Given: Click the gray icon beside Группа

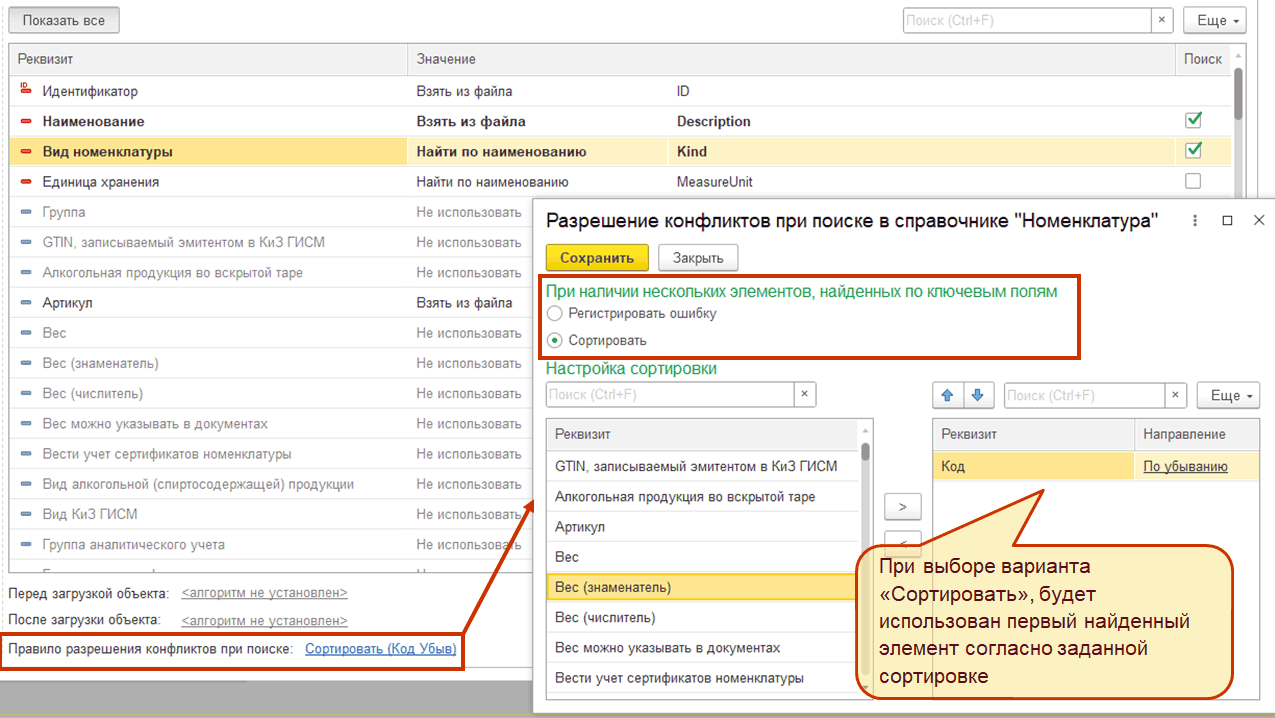Looking at the screenshot, I should (26, 212).
